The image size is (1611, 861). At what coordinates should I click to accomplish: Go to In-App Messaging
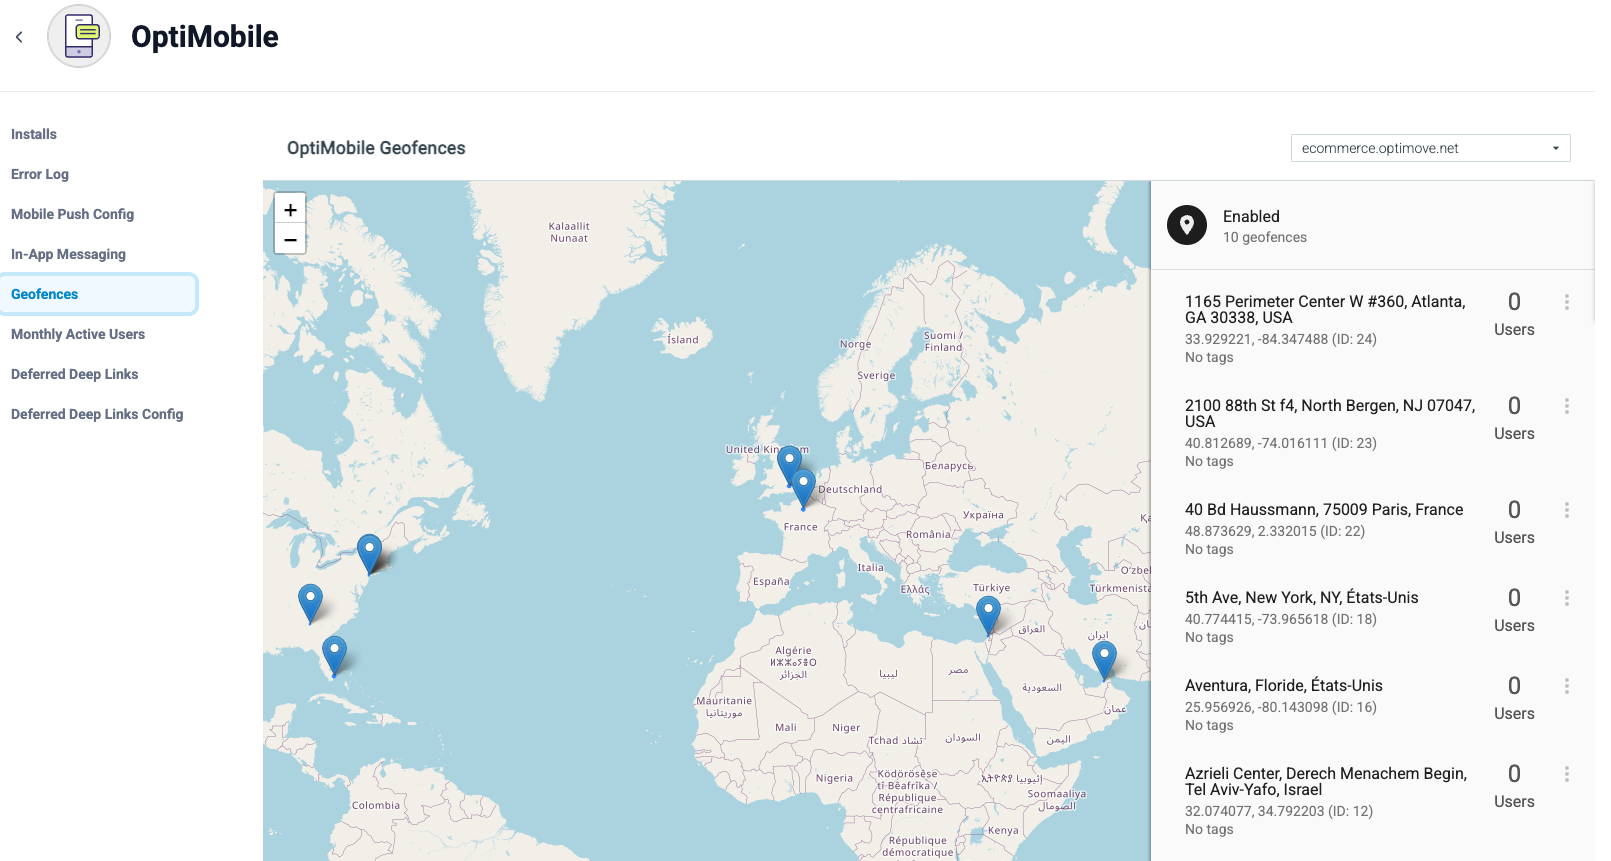68,254
